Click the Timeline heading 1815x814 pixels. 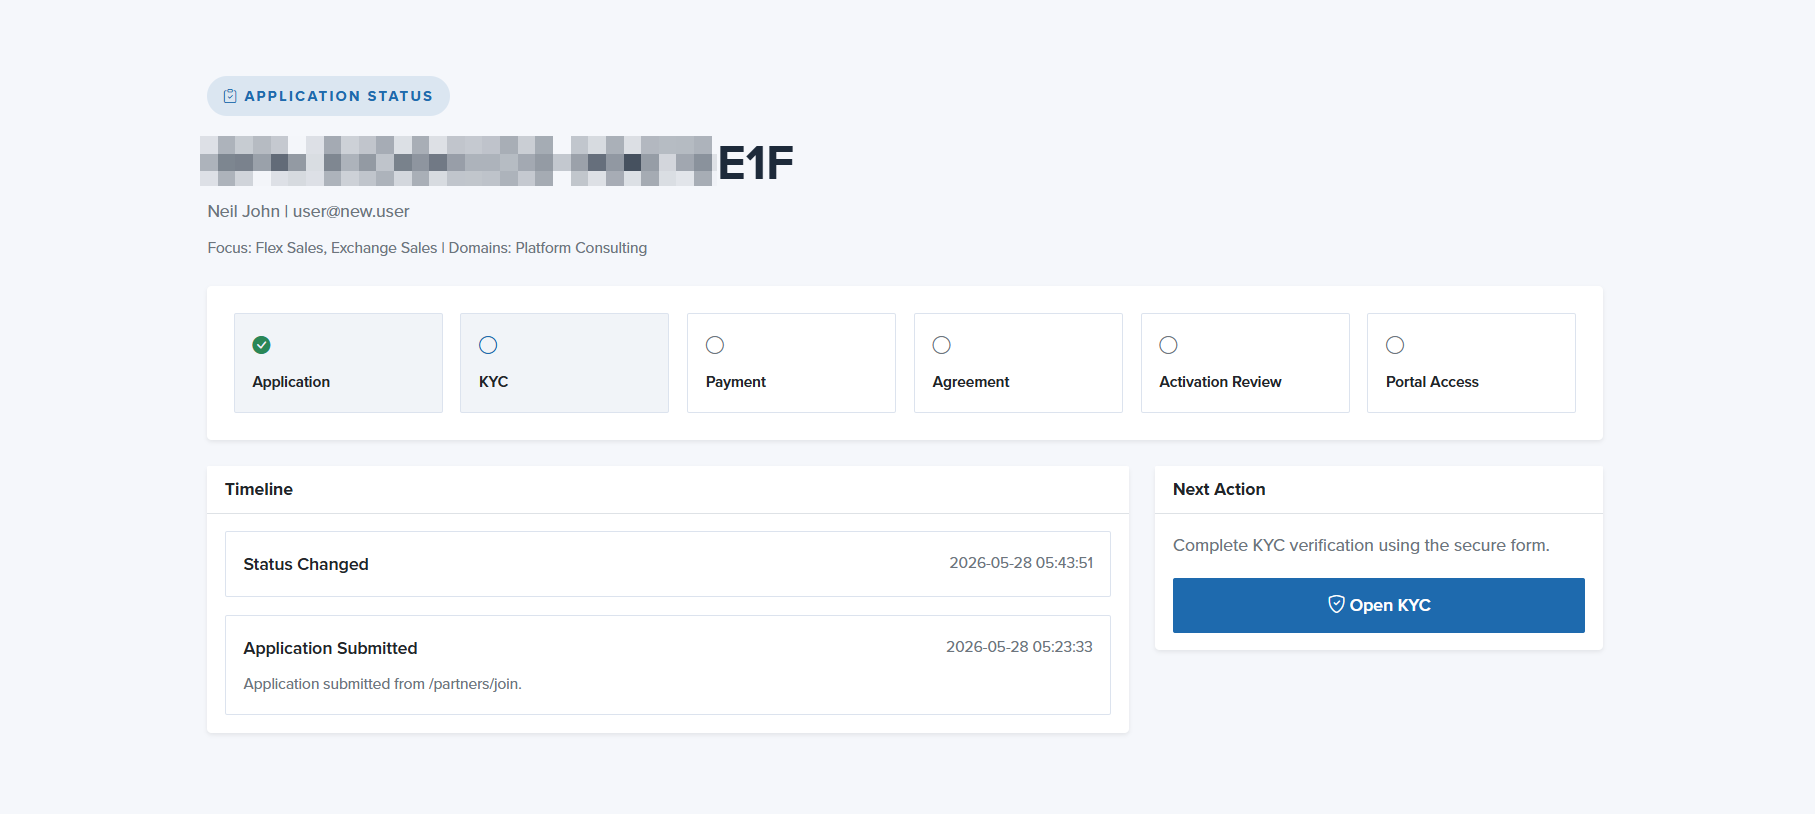click(x=259, y=489)
